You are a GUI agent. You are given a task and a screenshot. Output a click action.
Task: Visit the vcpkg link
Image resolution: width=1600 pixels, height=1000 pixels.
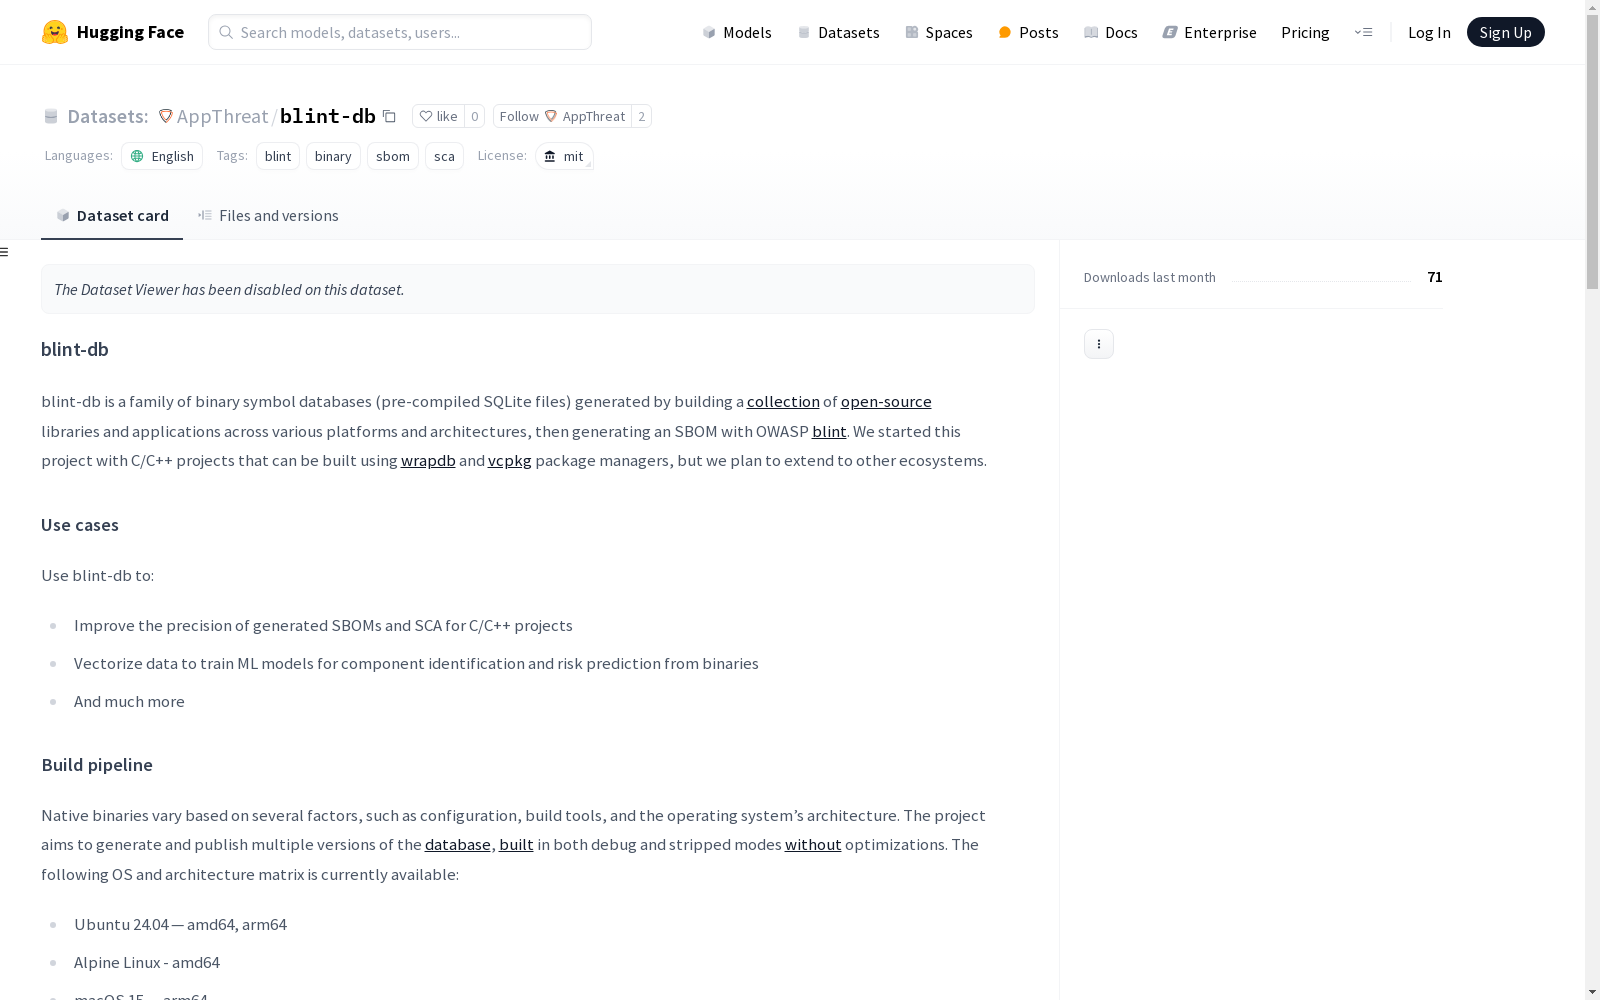[x=510, y=461]
